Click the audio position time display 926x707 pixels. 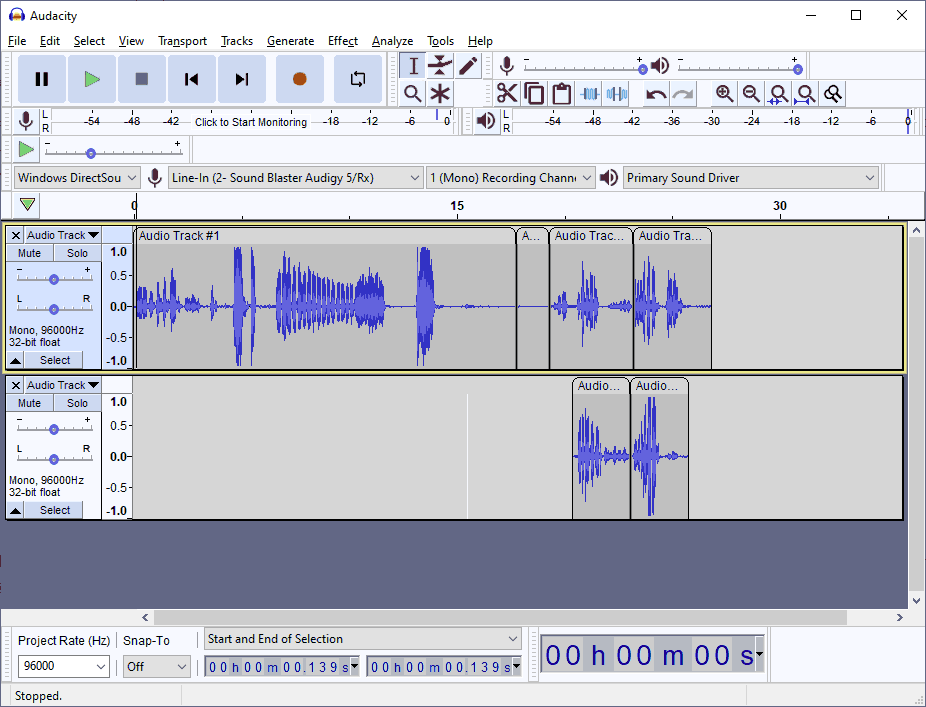pyautogui.click(x=652, y=654)
